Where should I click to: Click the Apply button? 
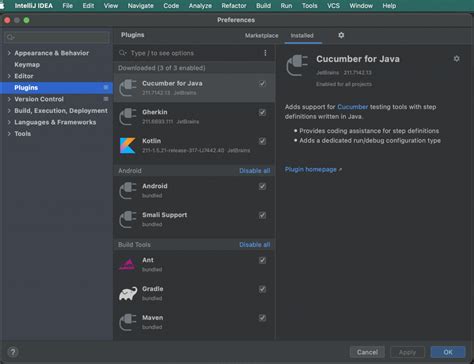tap(407, 352)
